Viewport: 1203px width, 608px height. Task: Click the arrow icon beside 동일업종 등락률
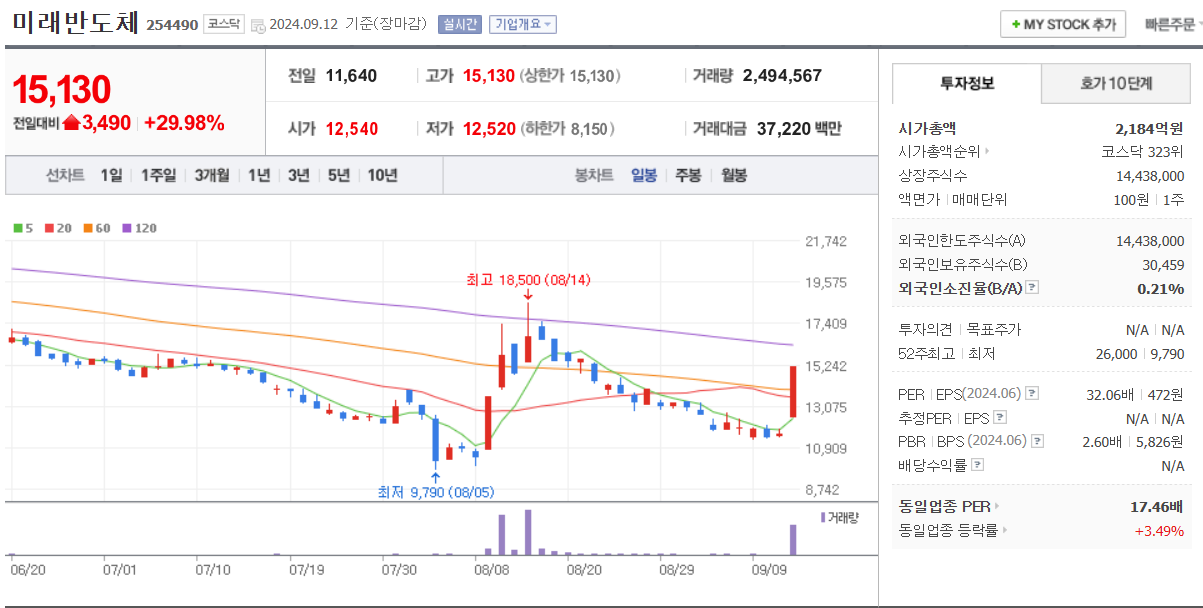click(1005, 531)
